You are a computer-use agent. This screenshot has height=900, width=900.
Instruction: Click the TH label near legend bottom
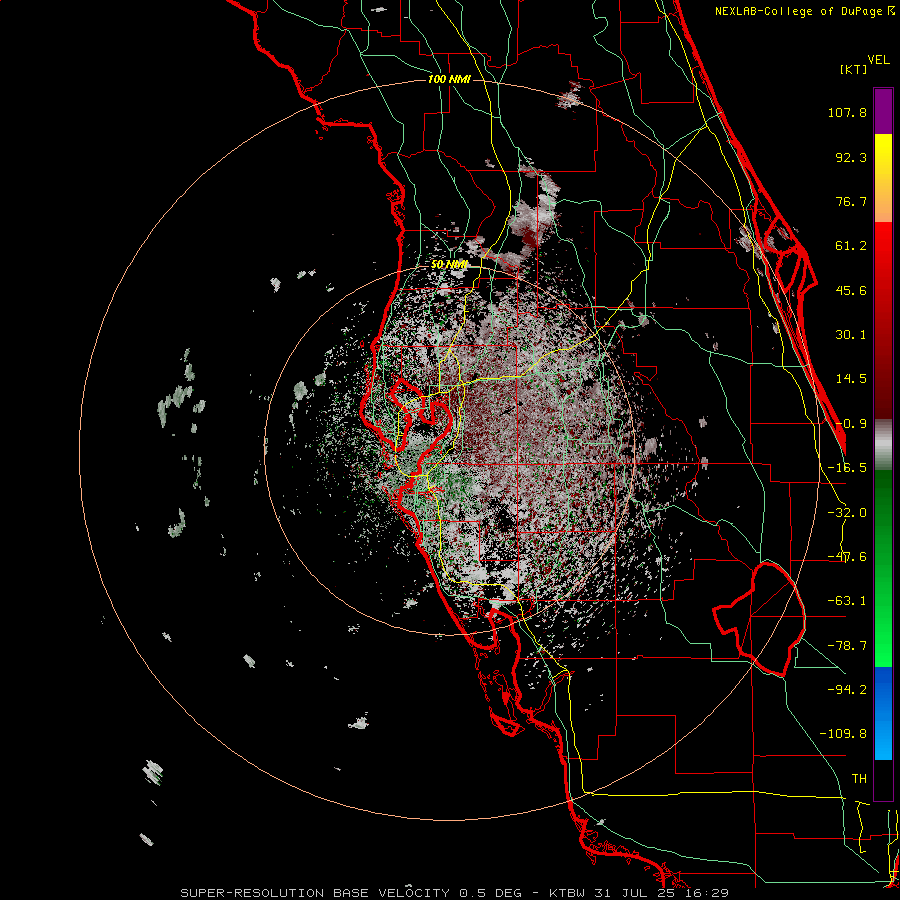coord(859,779)
